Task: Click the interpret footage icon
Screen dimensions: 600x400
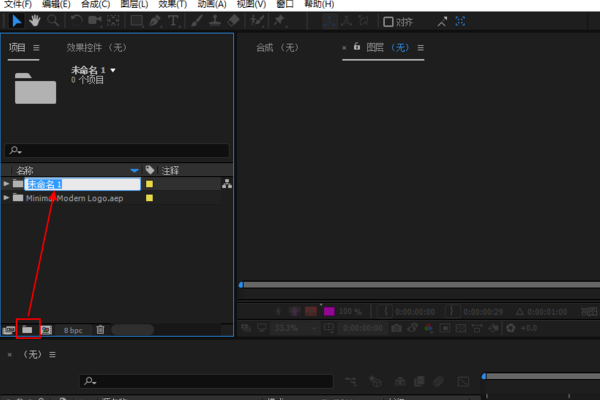Action: pos(9,329)
